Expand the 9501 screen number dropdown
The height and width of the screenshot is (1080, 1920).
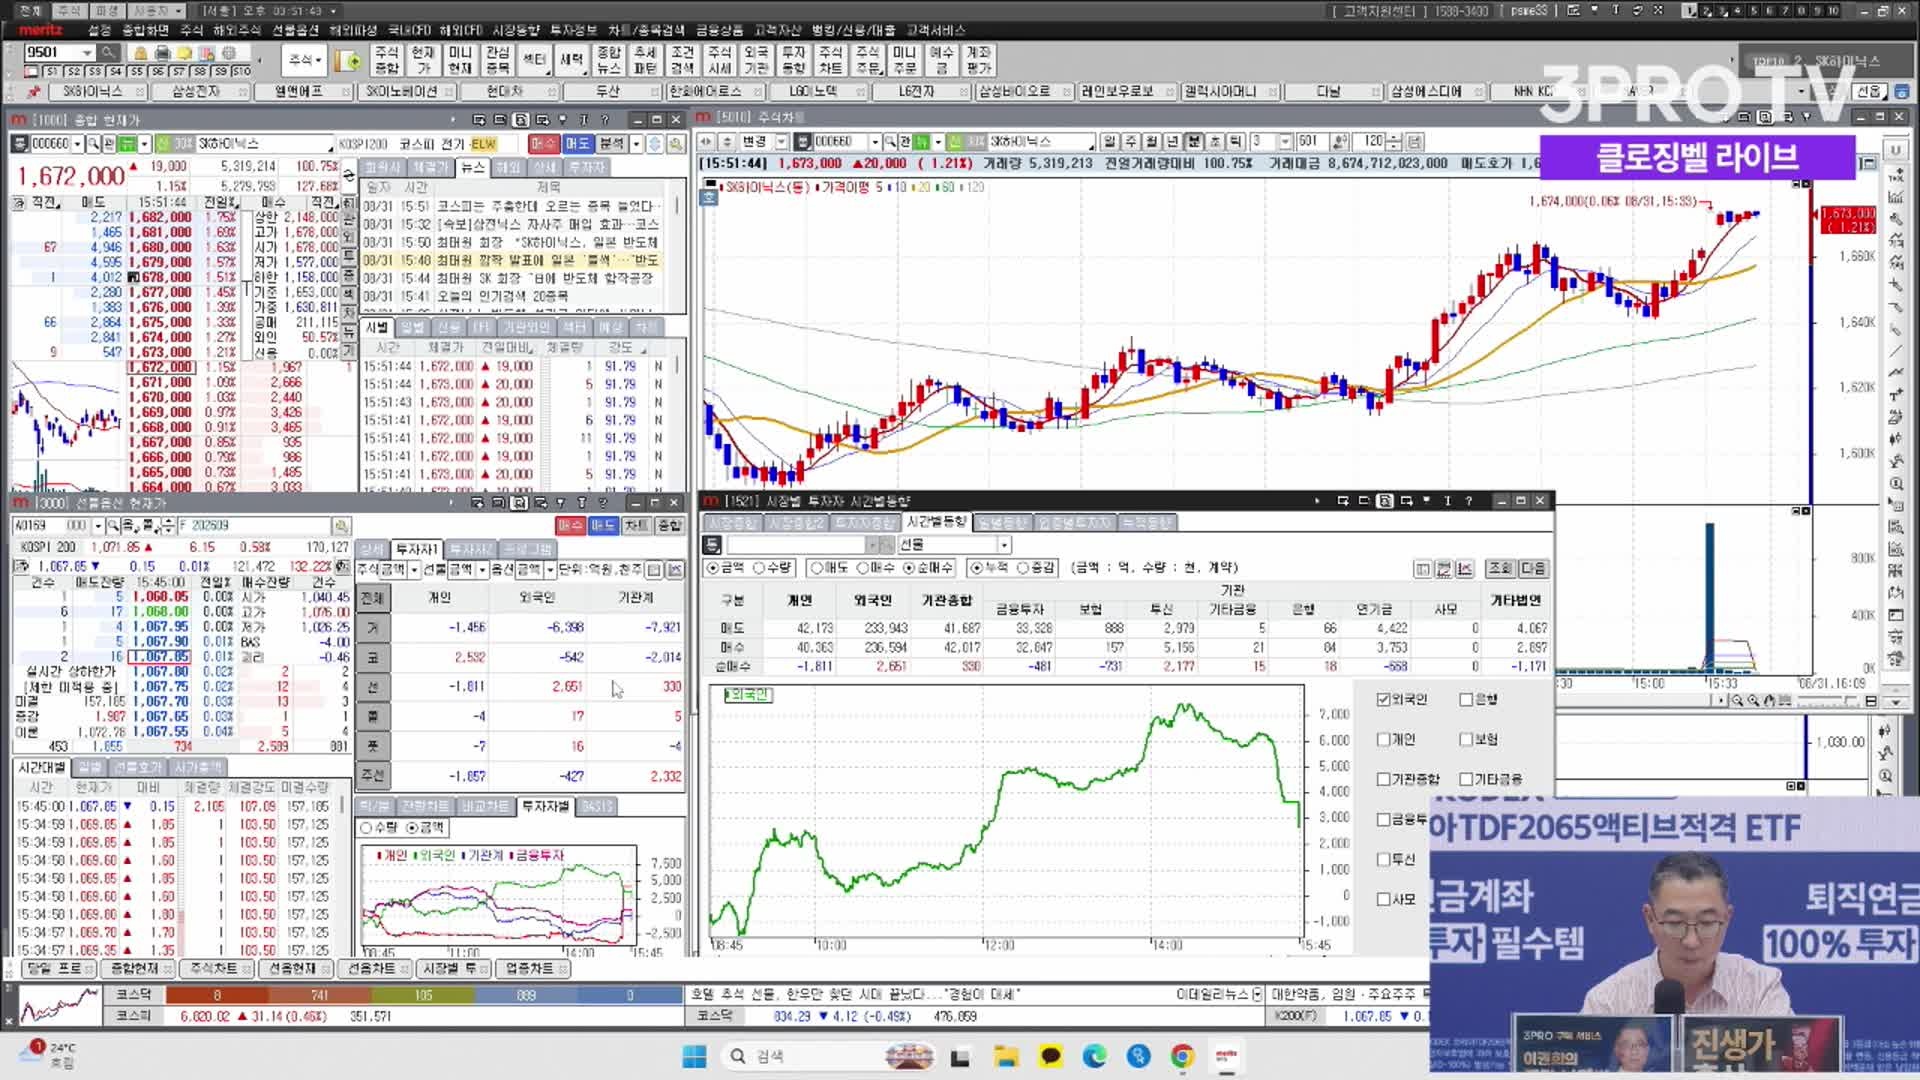tap(87, 53)
